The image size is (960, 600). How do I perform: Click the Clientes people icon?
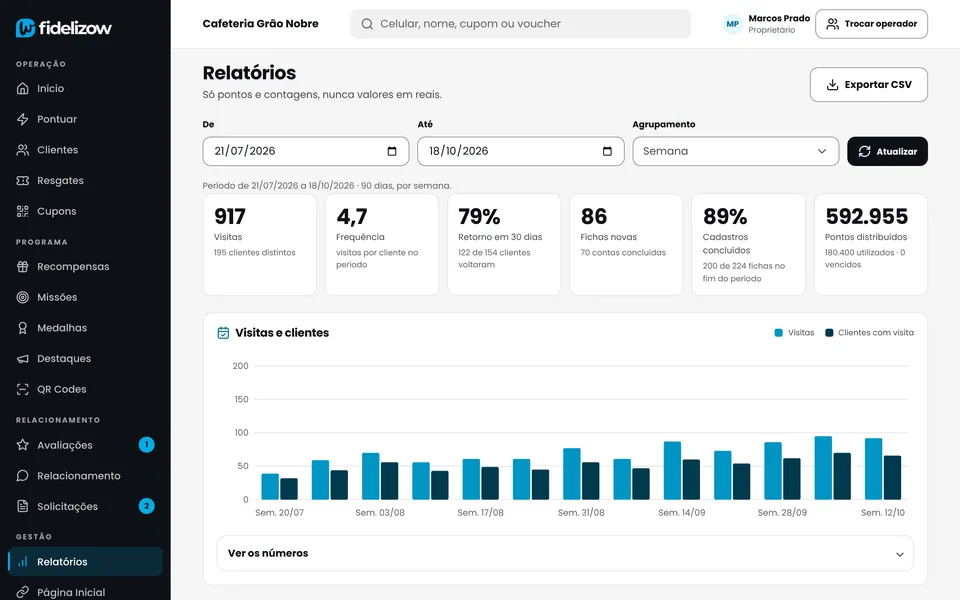point(23,149)
